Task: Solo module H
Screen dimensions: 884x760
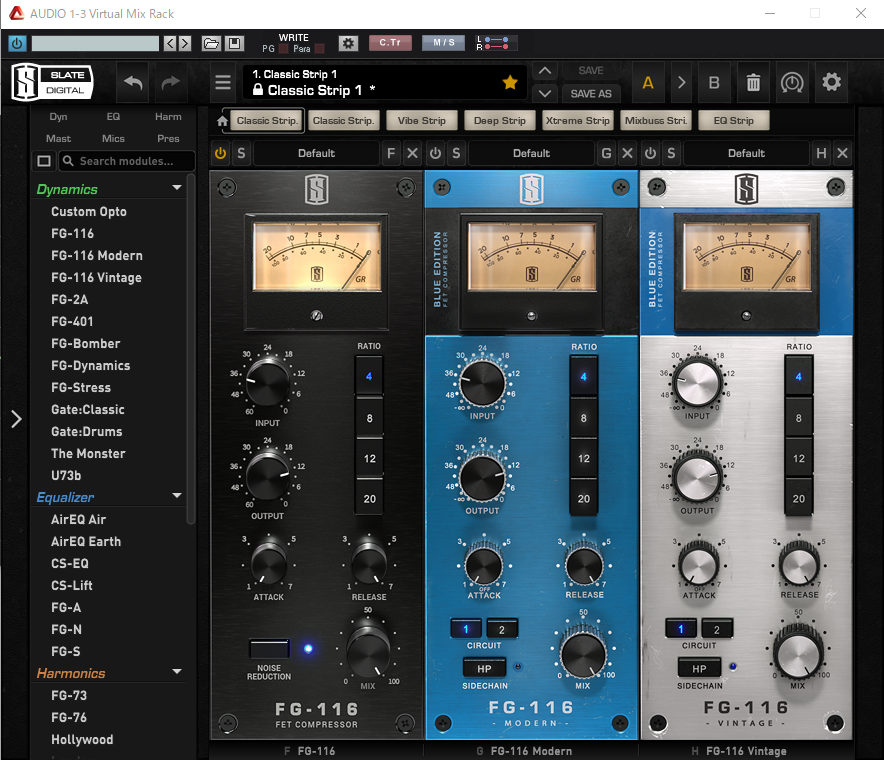Action: (x=671, y=153)
